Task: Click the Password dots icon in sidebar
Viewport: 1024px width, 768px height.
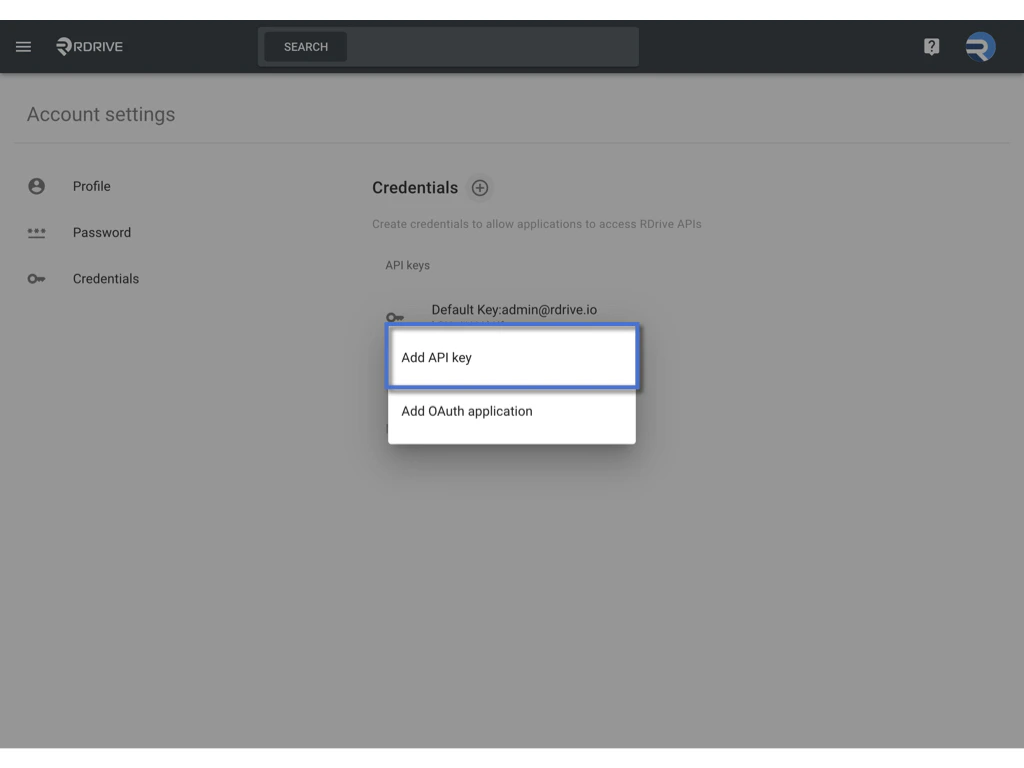Action: click(36, 232)
